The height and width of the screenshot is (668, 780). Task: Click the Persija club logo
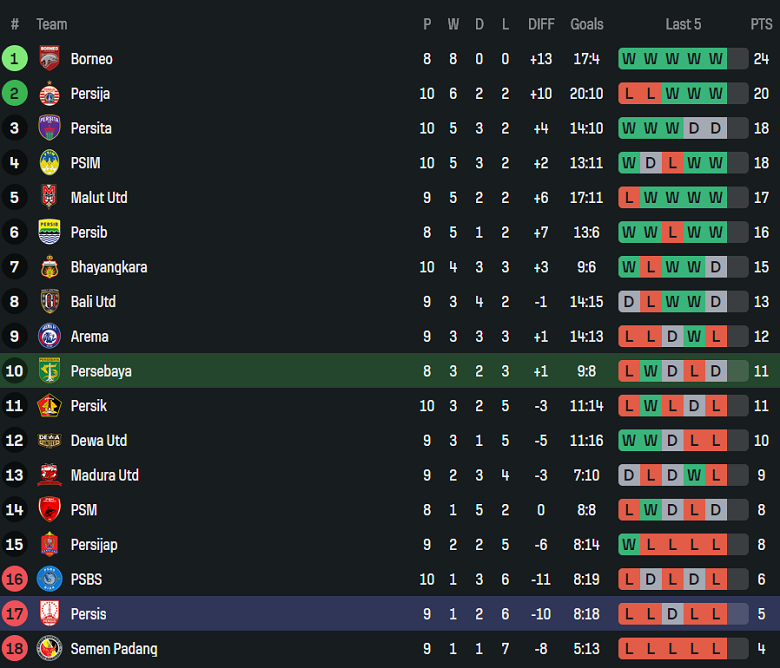click(x=49, y=94)
